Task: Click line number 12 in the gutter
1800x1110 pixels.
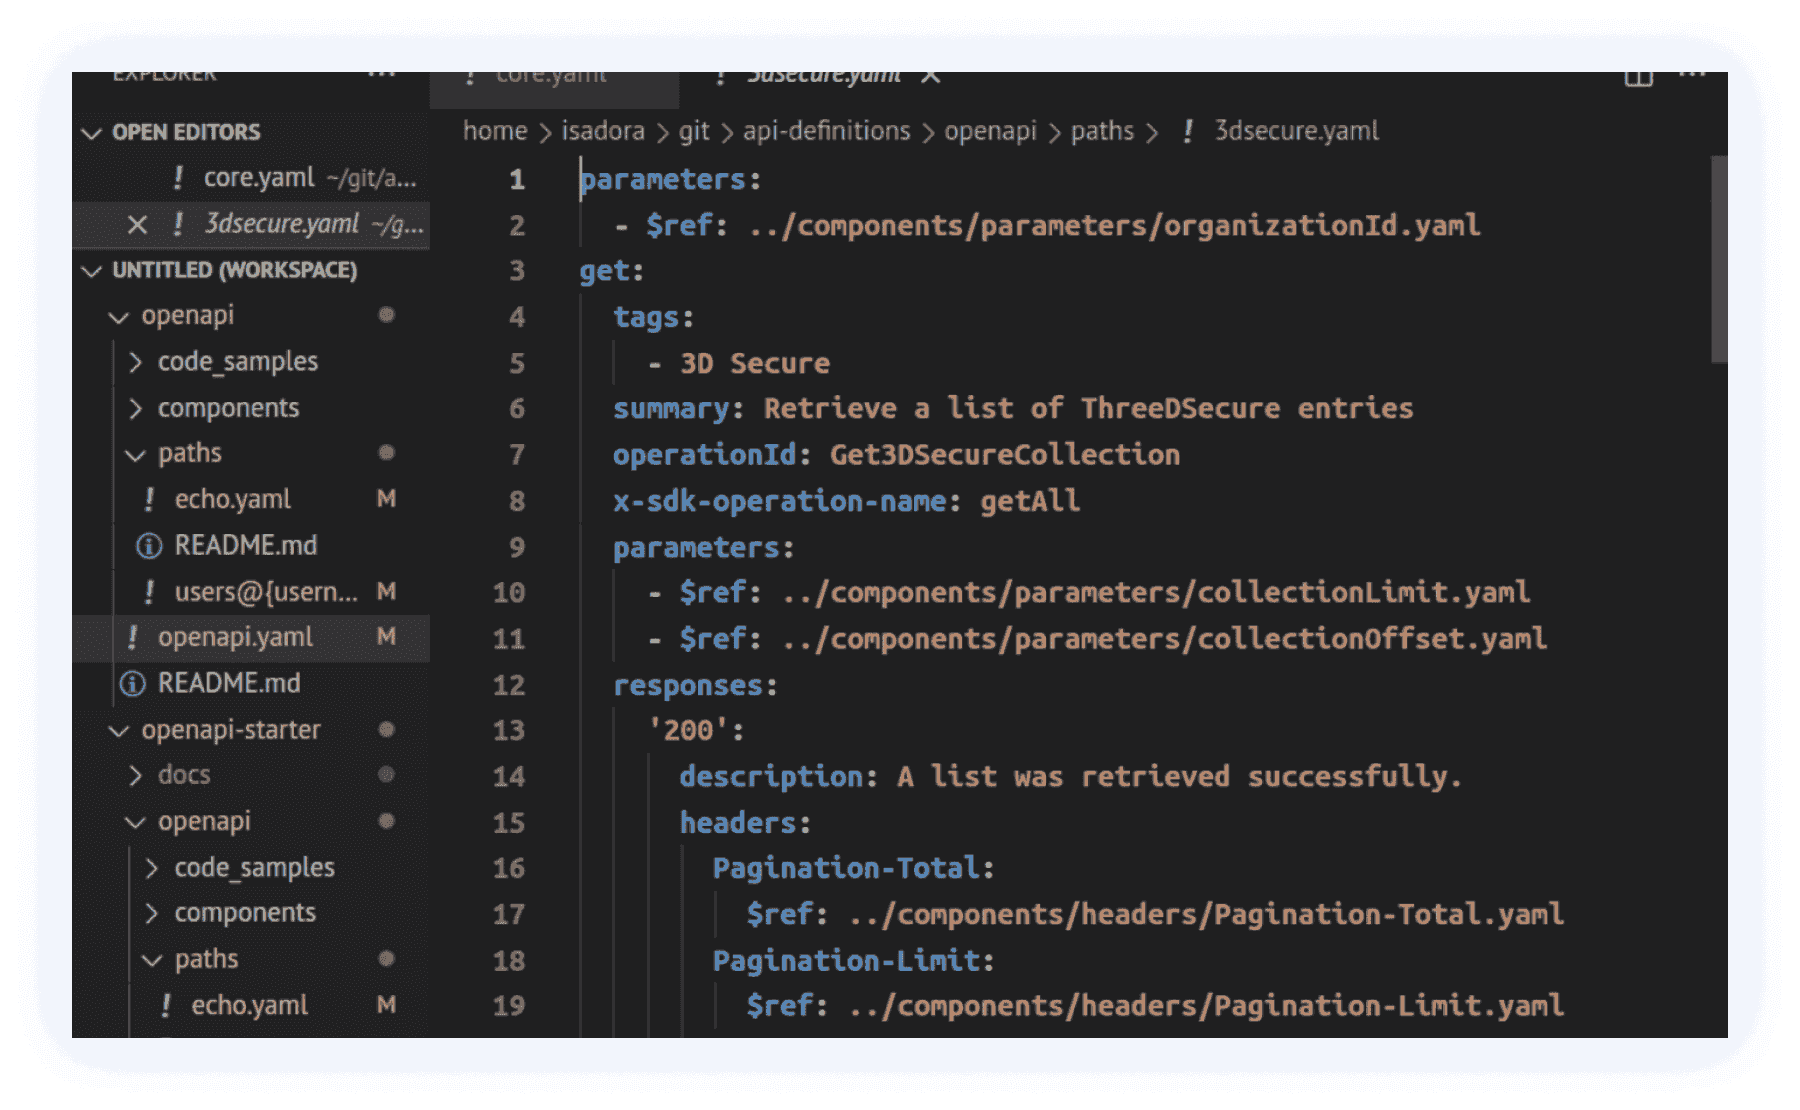Action: pyautogui.click(x=508, y=685)
